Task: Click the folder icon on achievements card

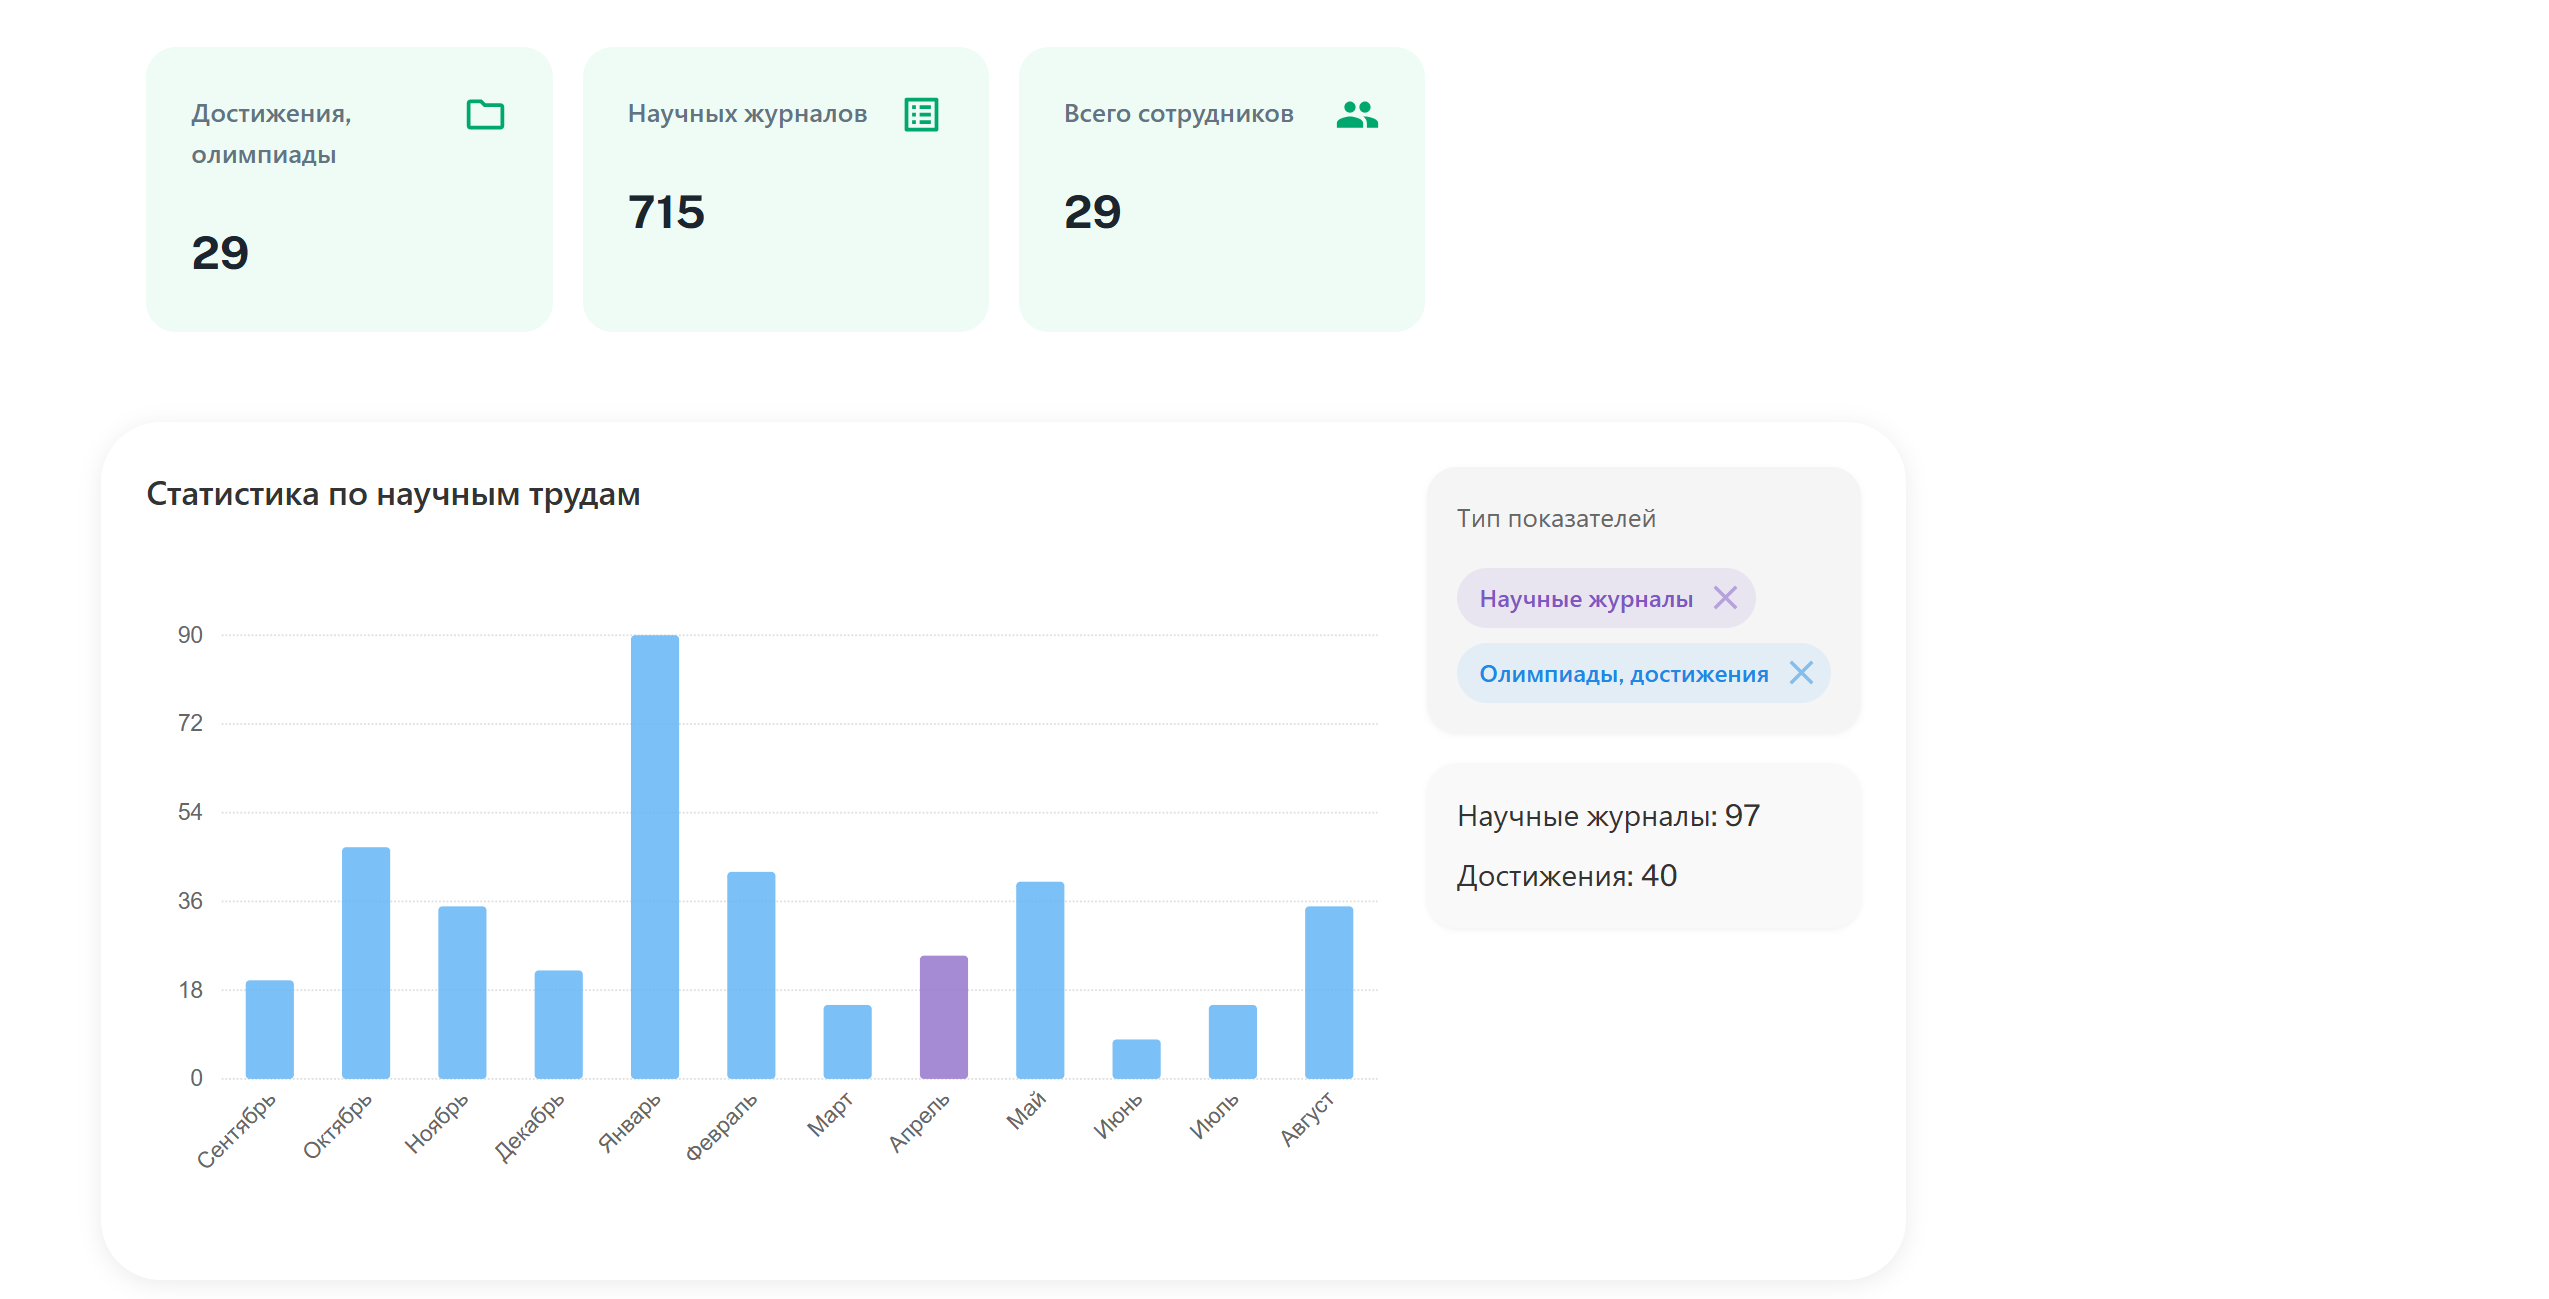Action: [485, 115]
